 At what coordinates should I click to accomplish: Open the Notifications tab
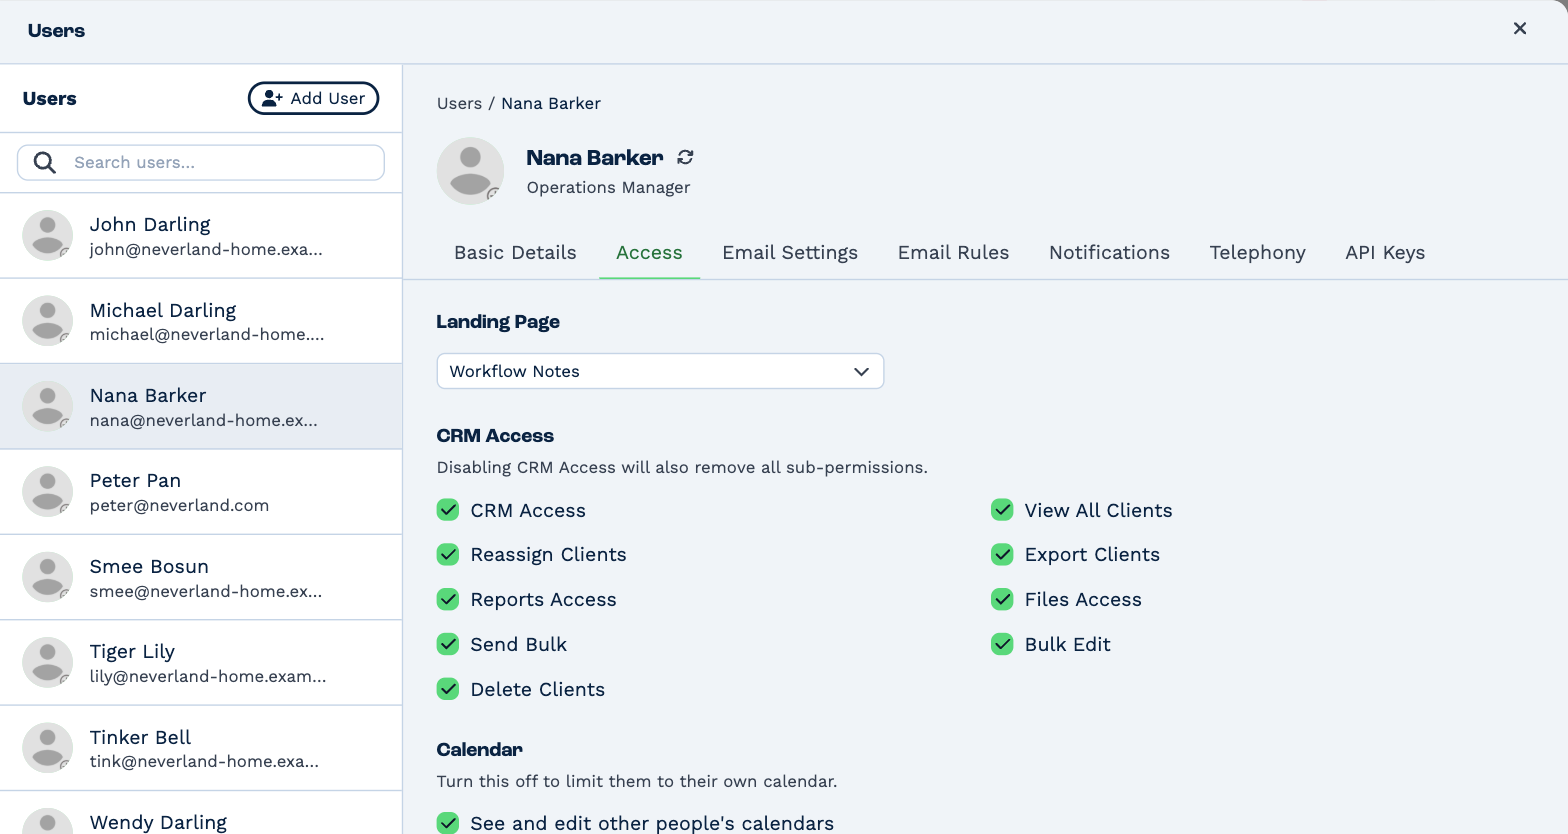pos(1109,253)
